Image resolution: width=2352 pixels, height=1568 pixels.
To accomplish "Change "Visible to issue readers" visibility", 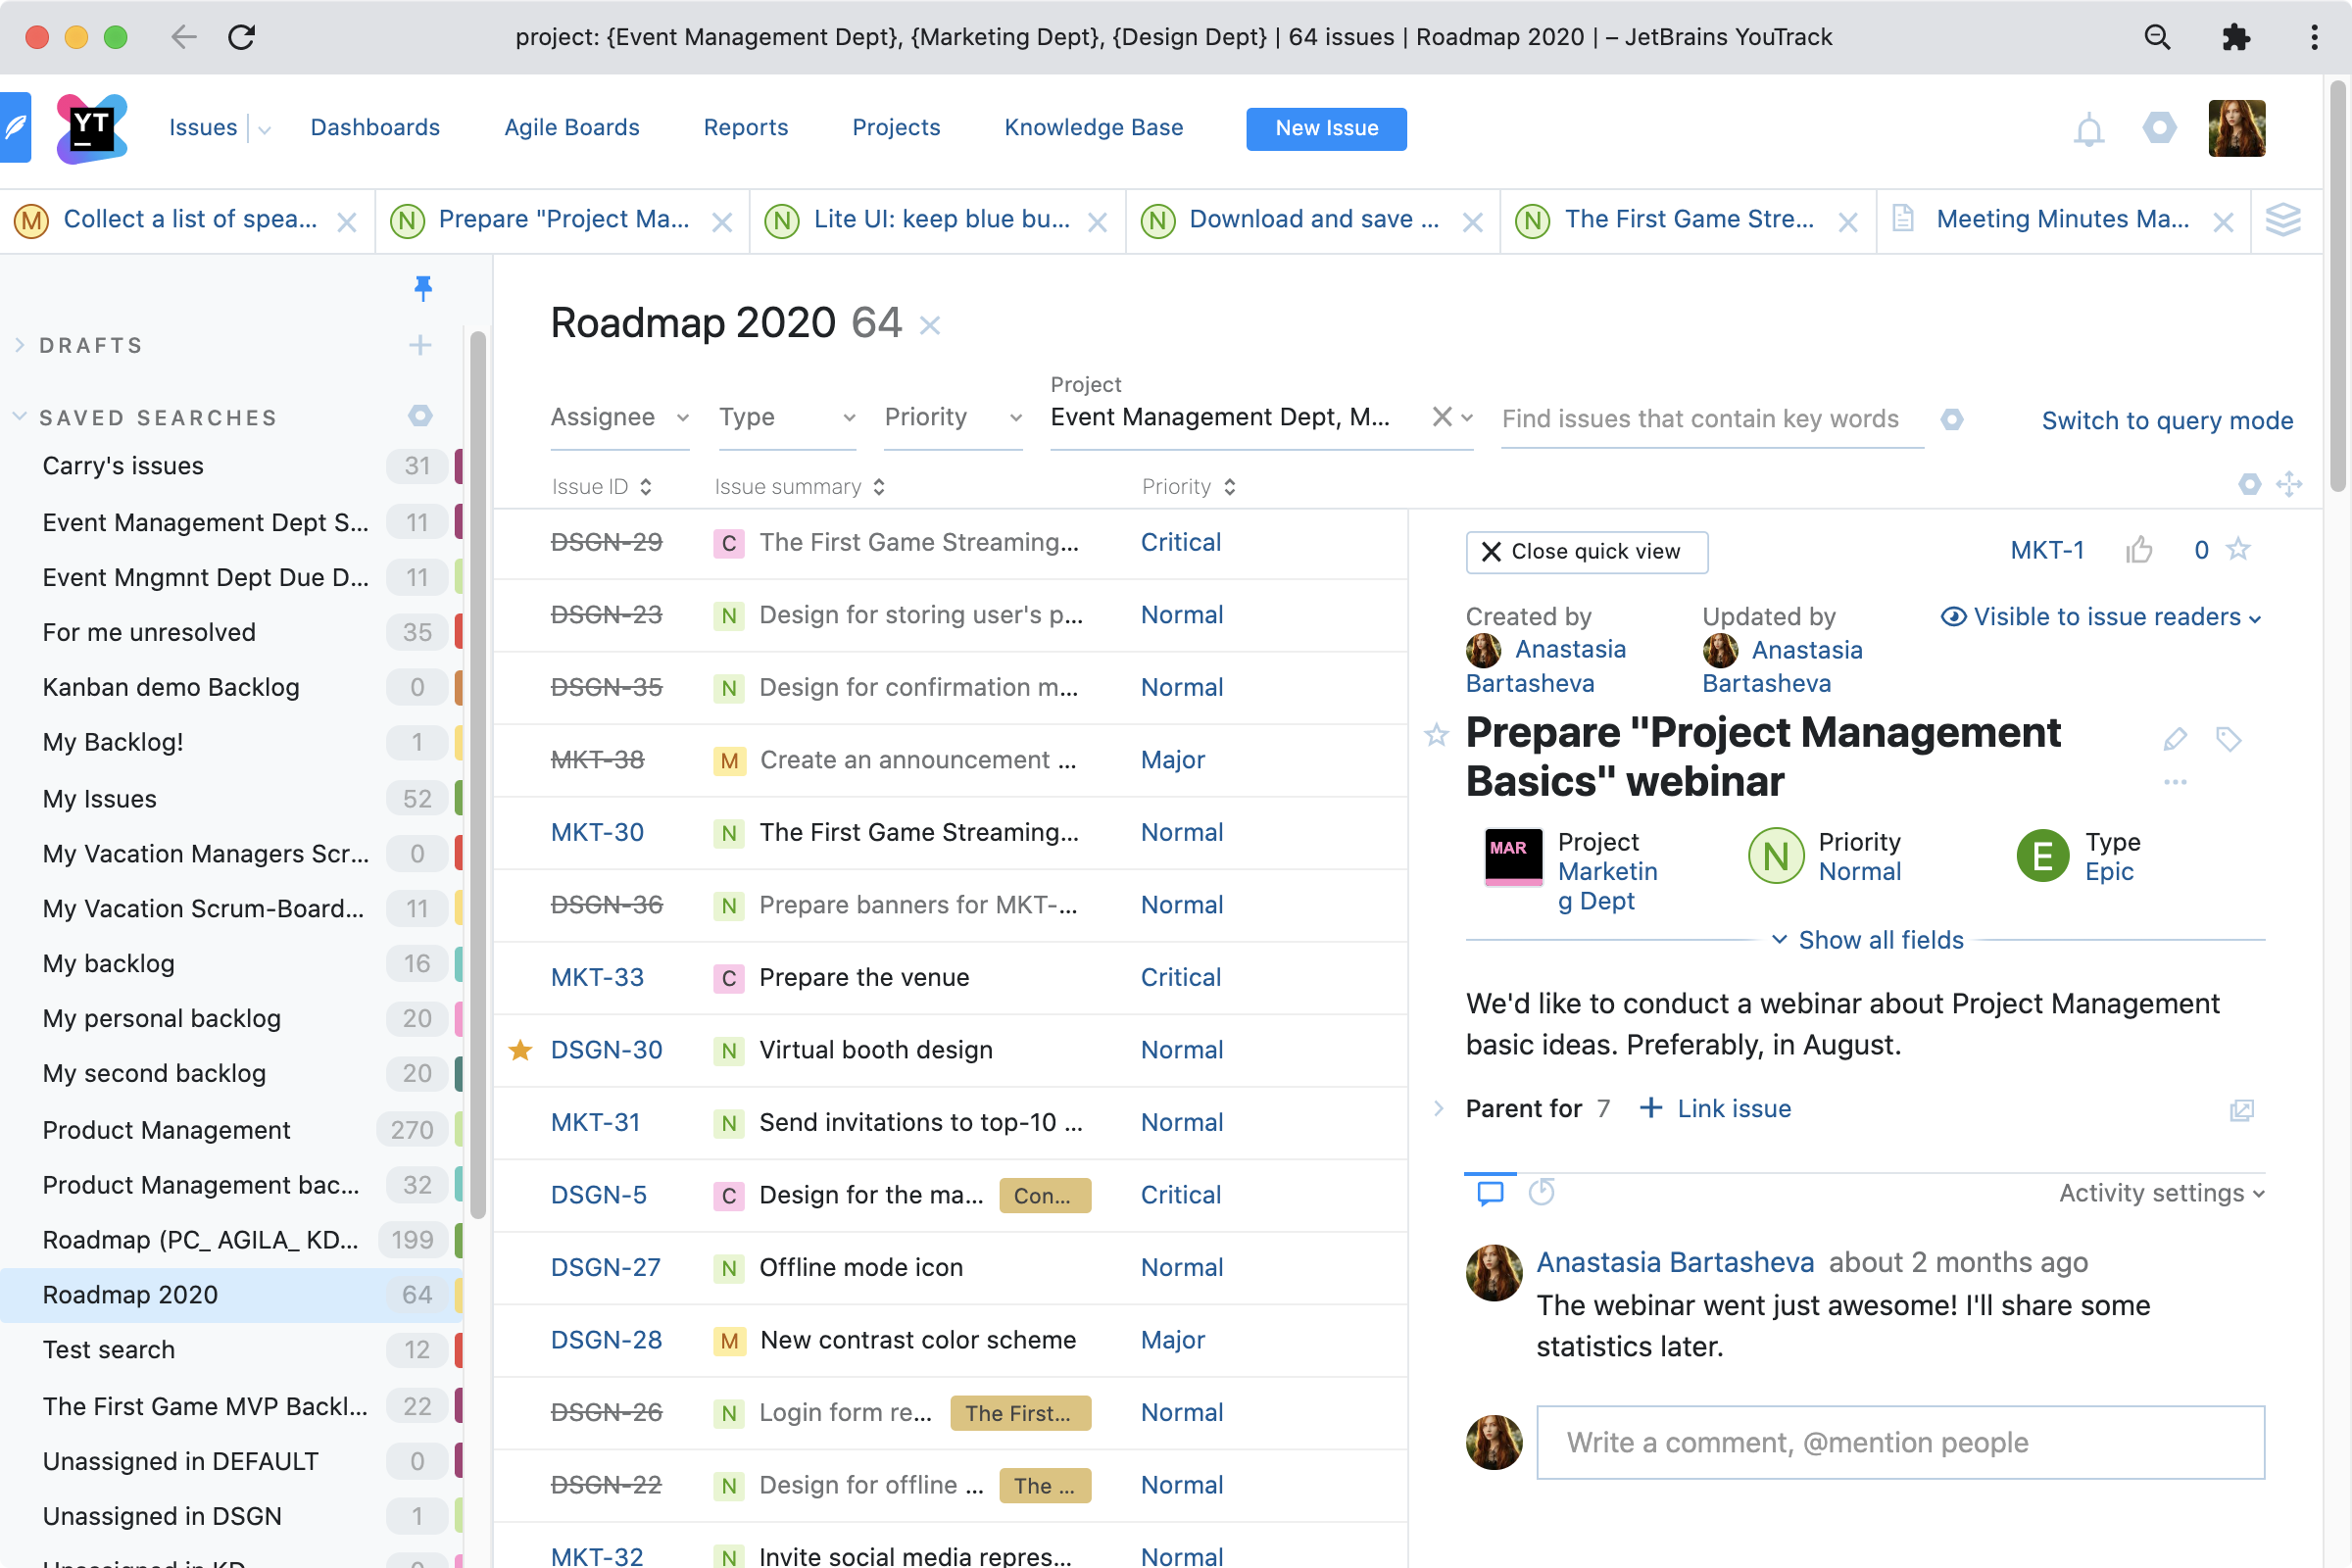I will tap(2101, 617).
